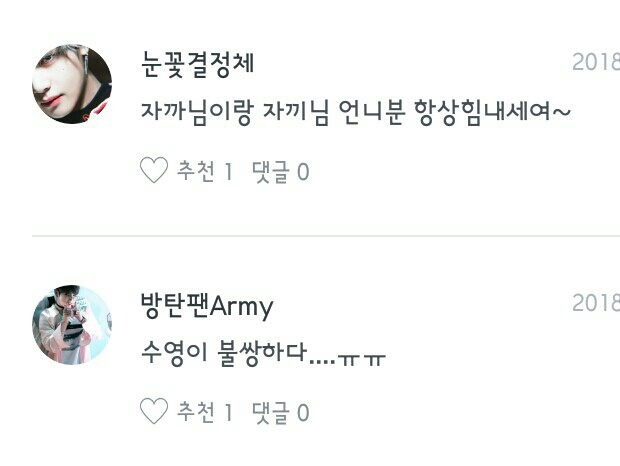Open 눈꽃결정체's profile picture
The height and width of the screenshot is (466, 620).
[72, 84]
